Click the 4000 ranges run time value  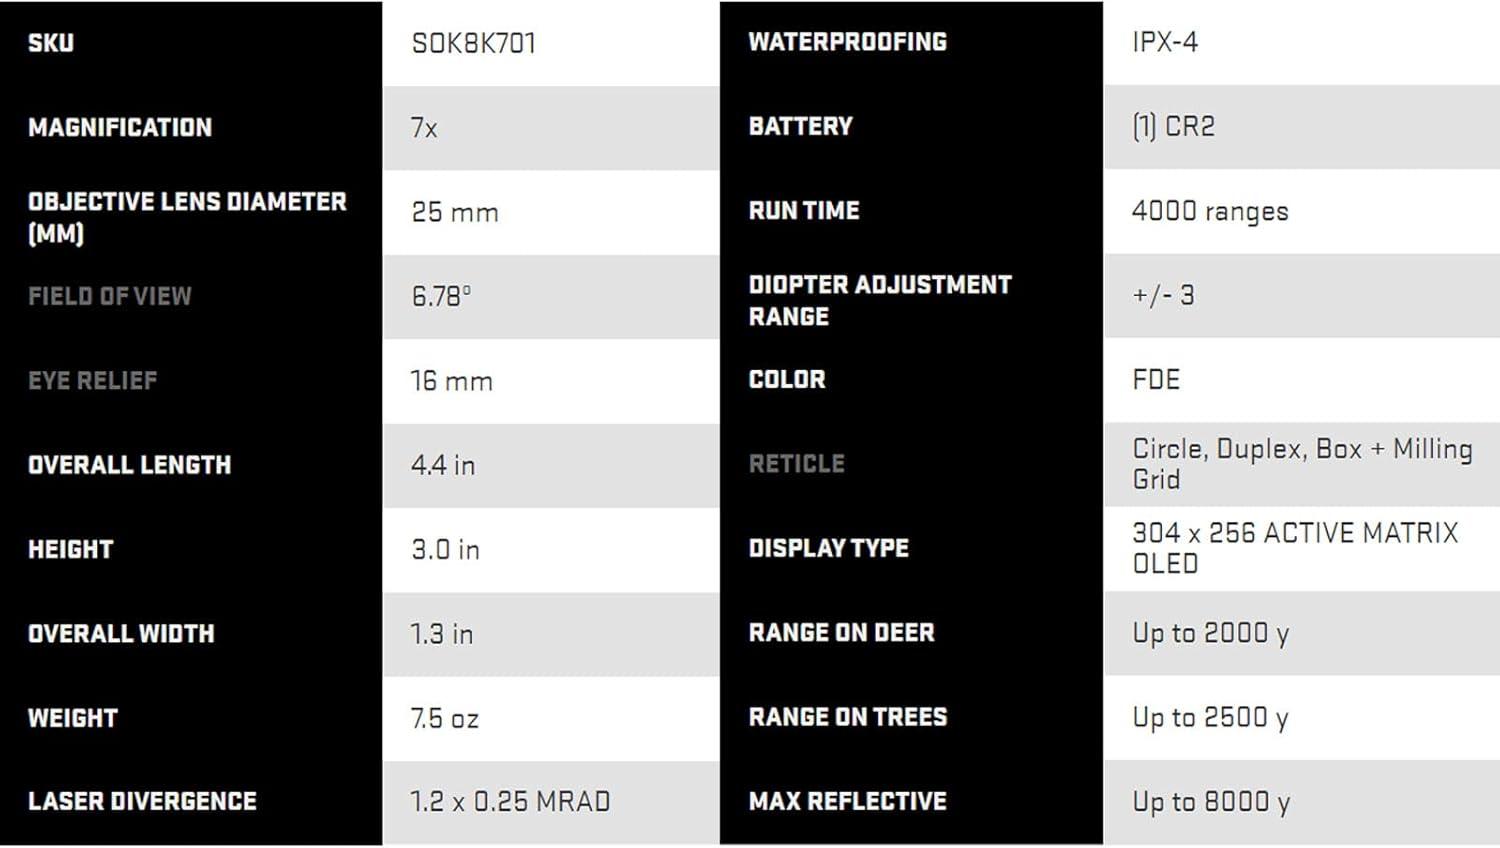coord(1210,211)
